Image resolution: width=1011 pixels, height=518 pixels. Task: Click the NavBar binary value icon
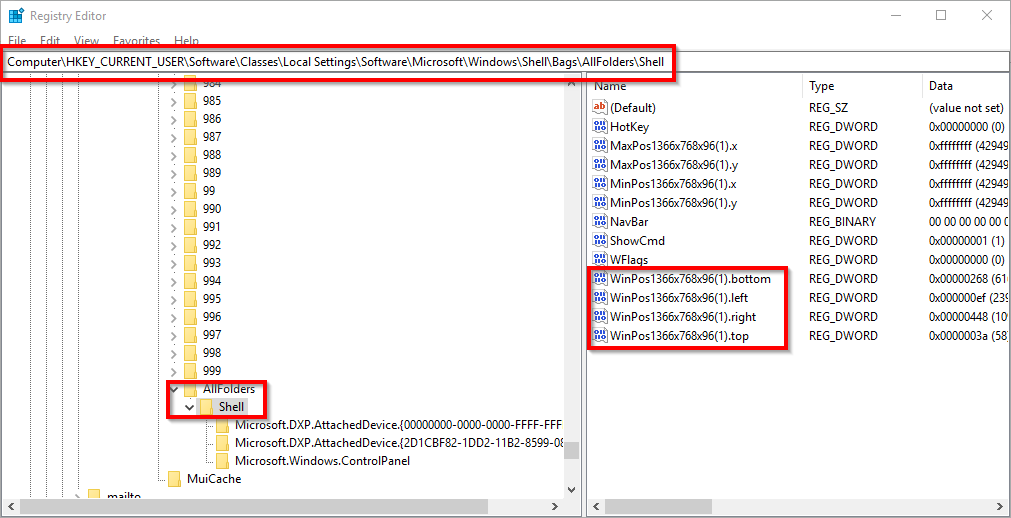click(600, 221)
